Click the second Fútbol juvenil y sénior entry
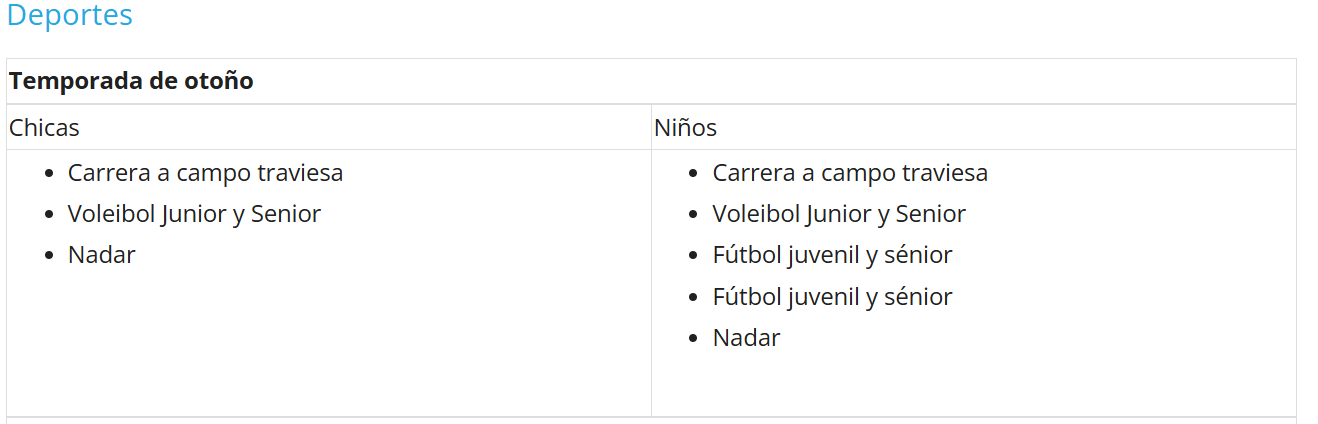Viewport: 1318px width, 424px height. coord(832,297)
